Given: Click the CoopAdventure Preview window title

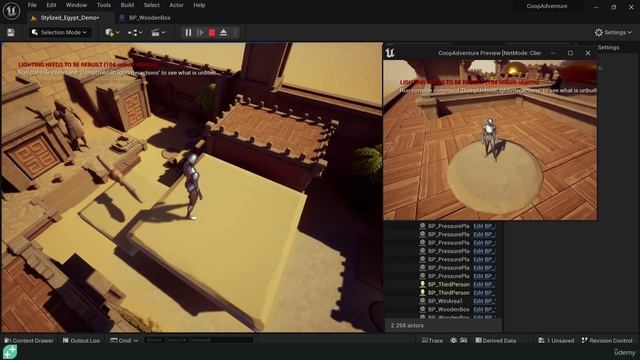Looking at the screenshot, I should coord(490,53).
